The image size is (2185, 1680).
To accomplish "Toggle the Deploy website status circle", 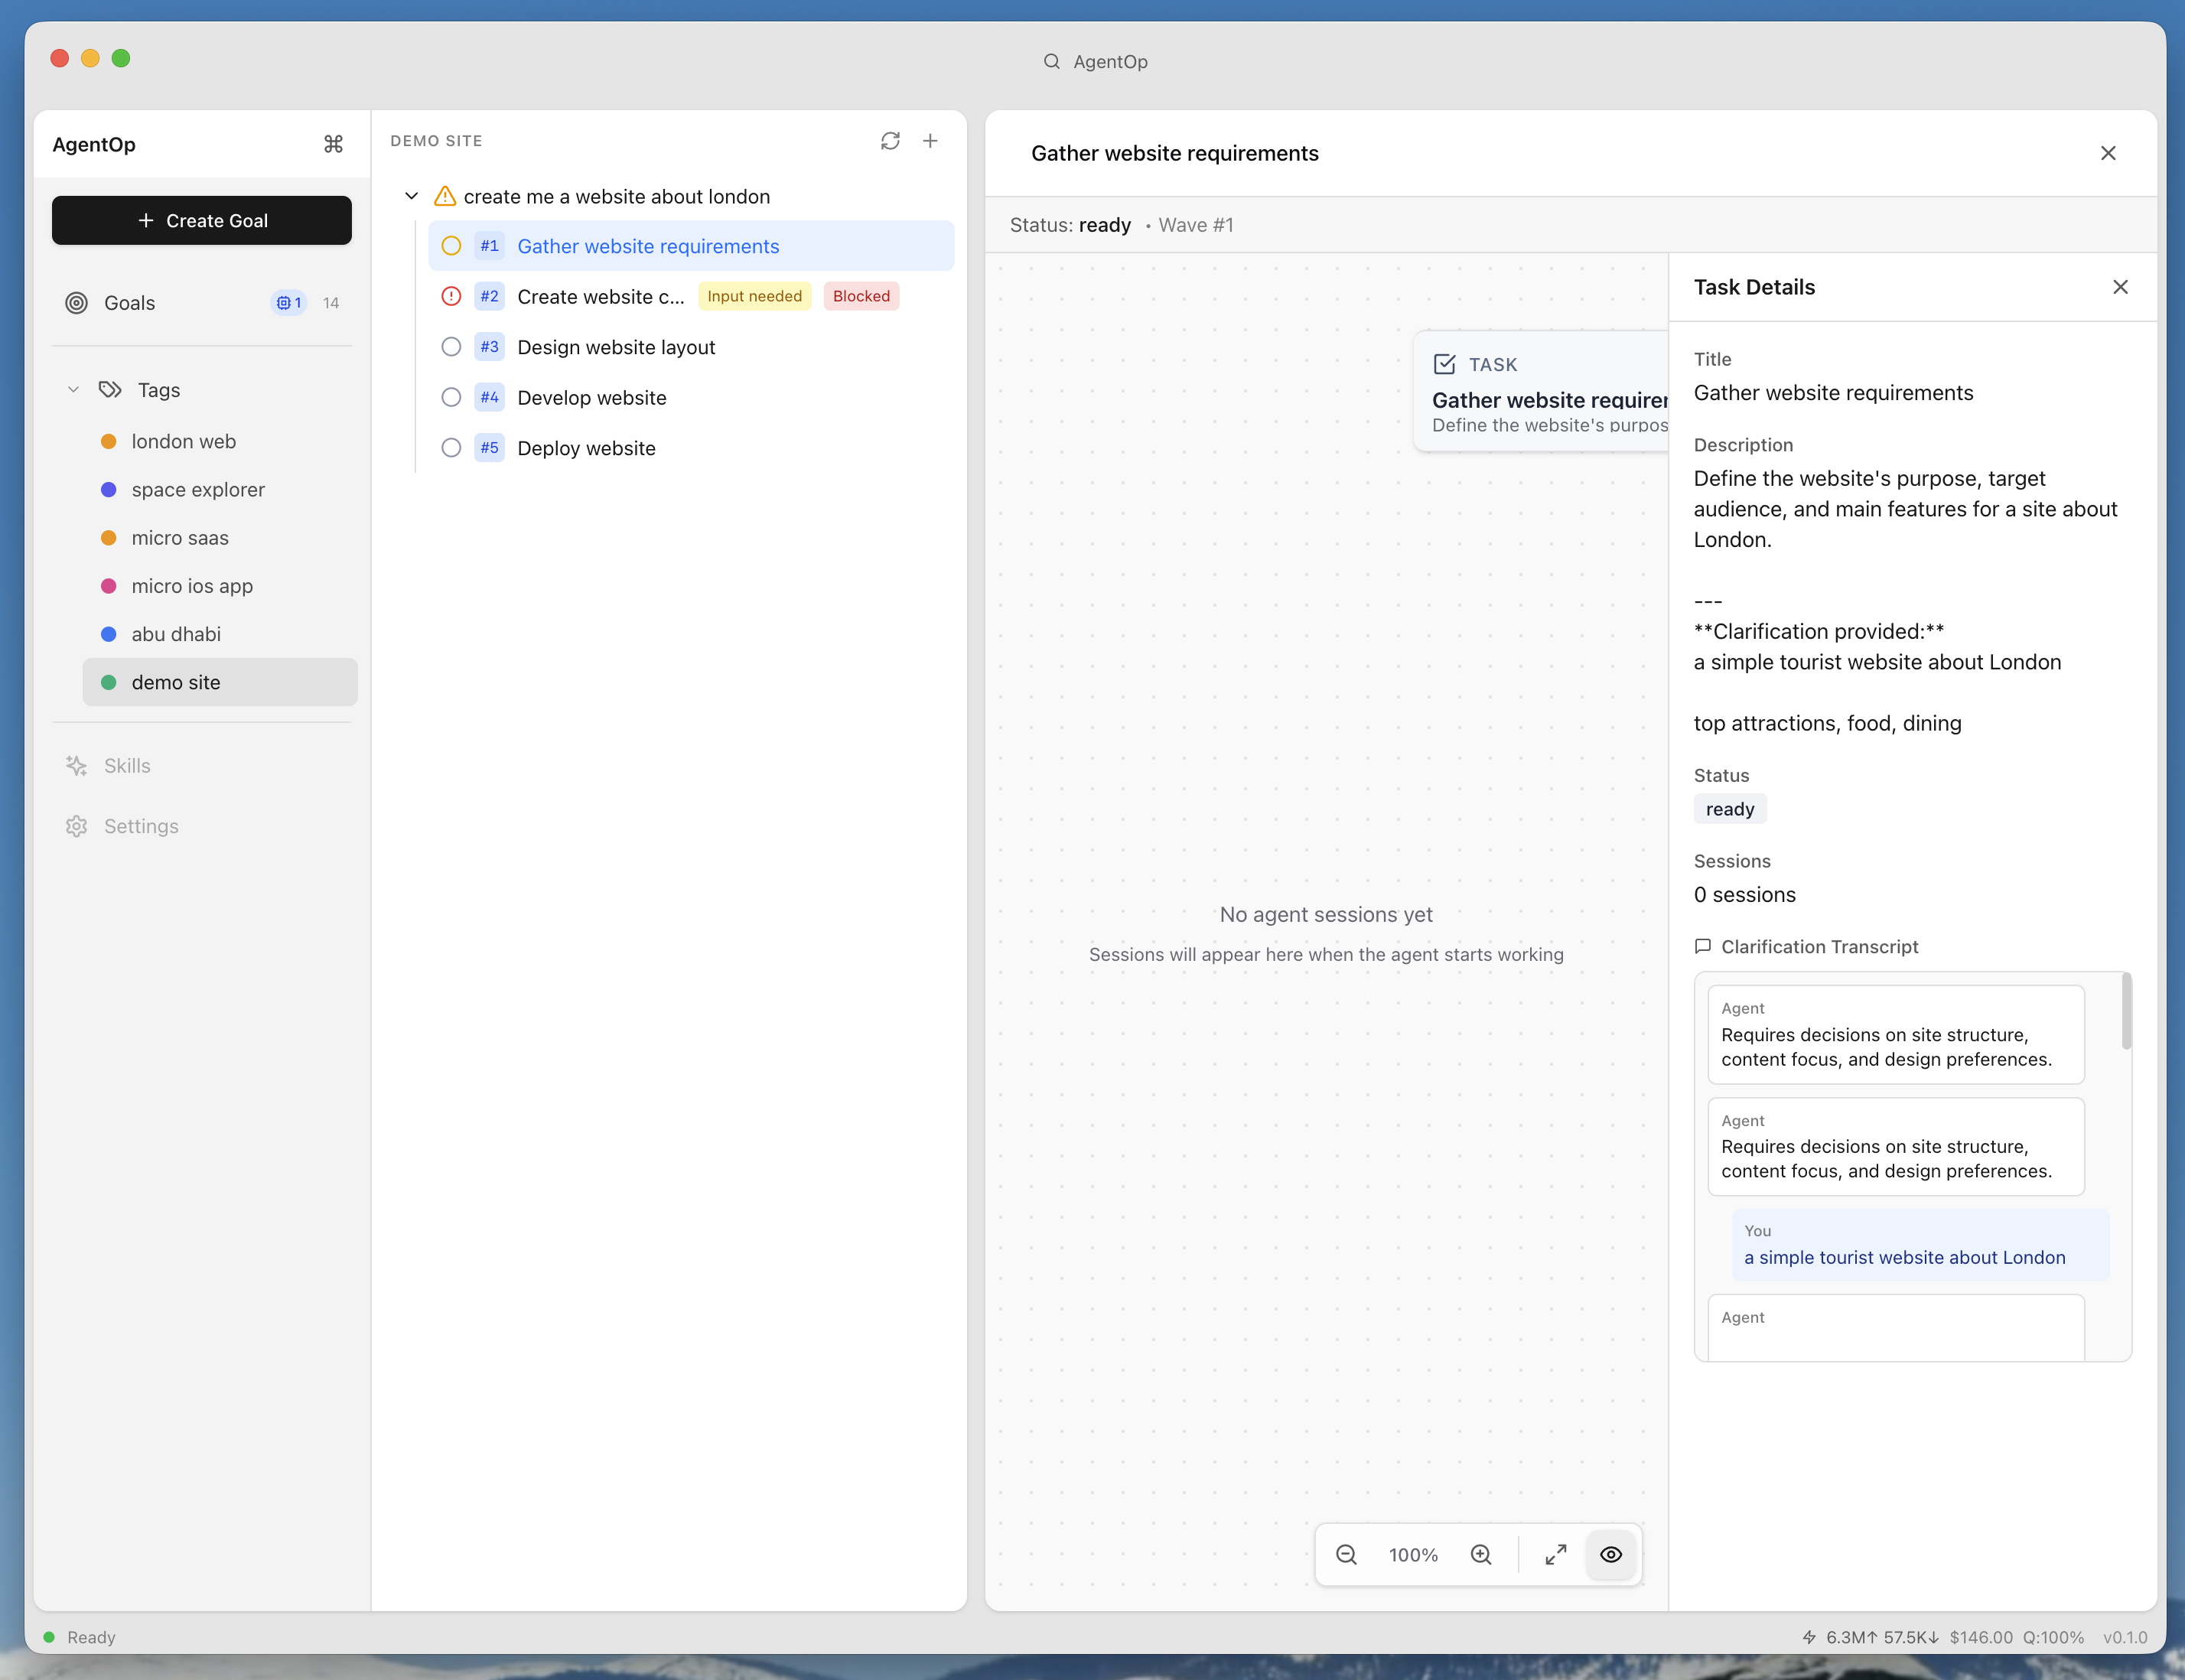I will pos(451,448).
